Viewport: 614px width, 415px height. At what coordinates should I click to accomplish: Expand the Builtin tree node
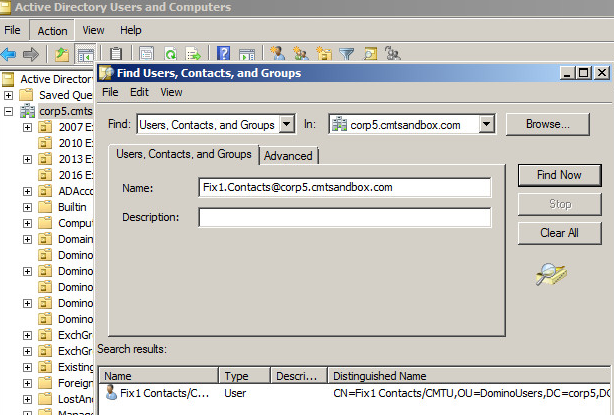27,207
